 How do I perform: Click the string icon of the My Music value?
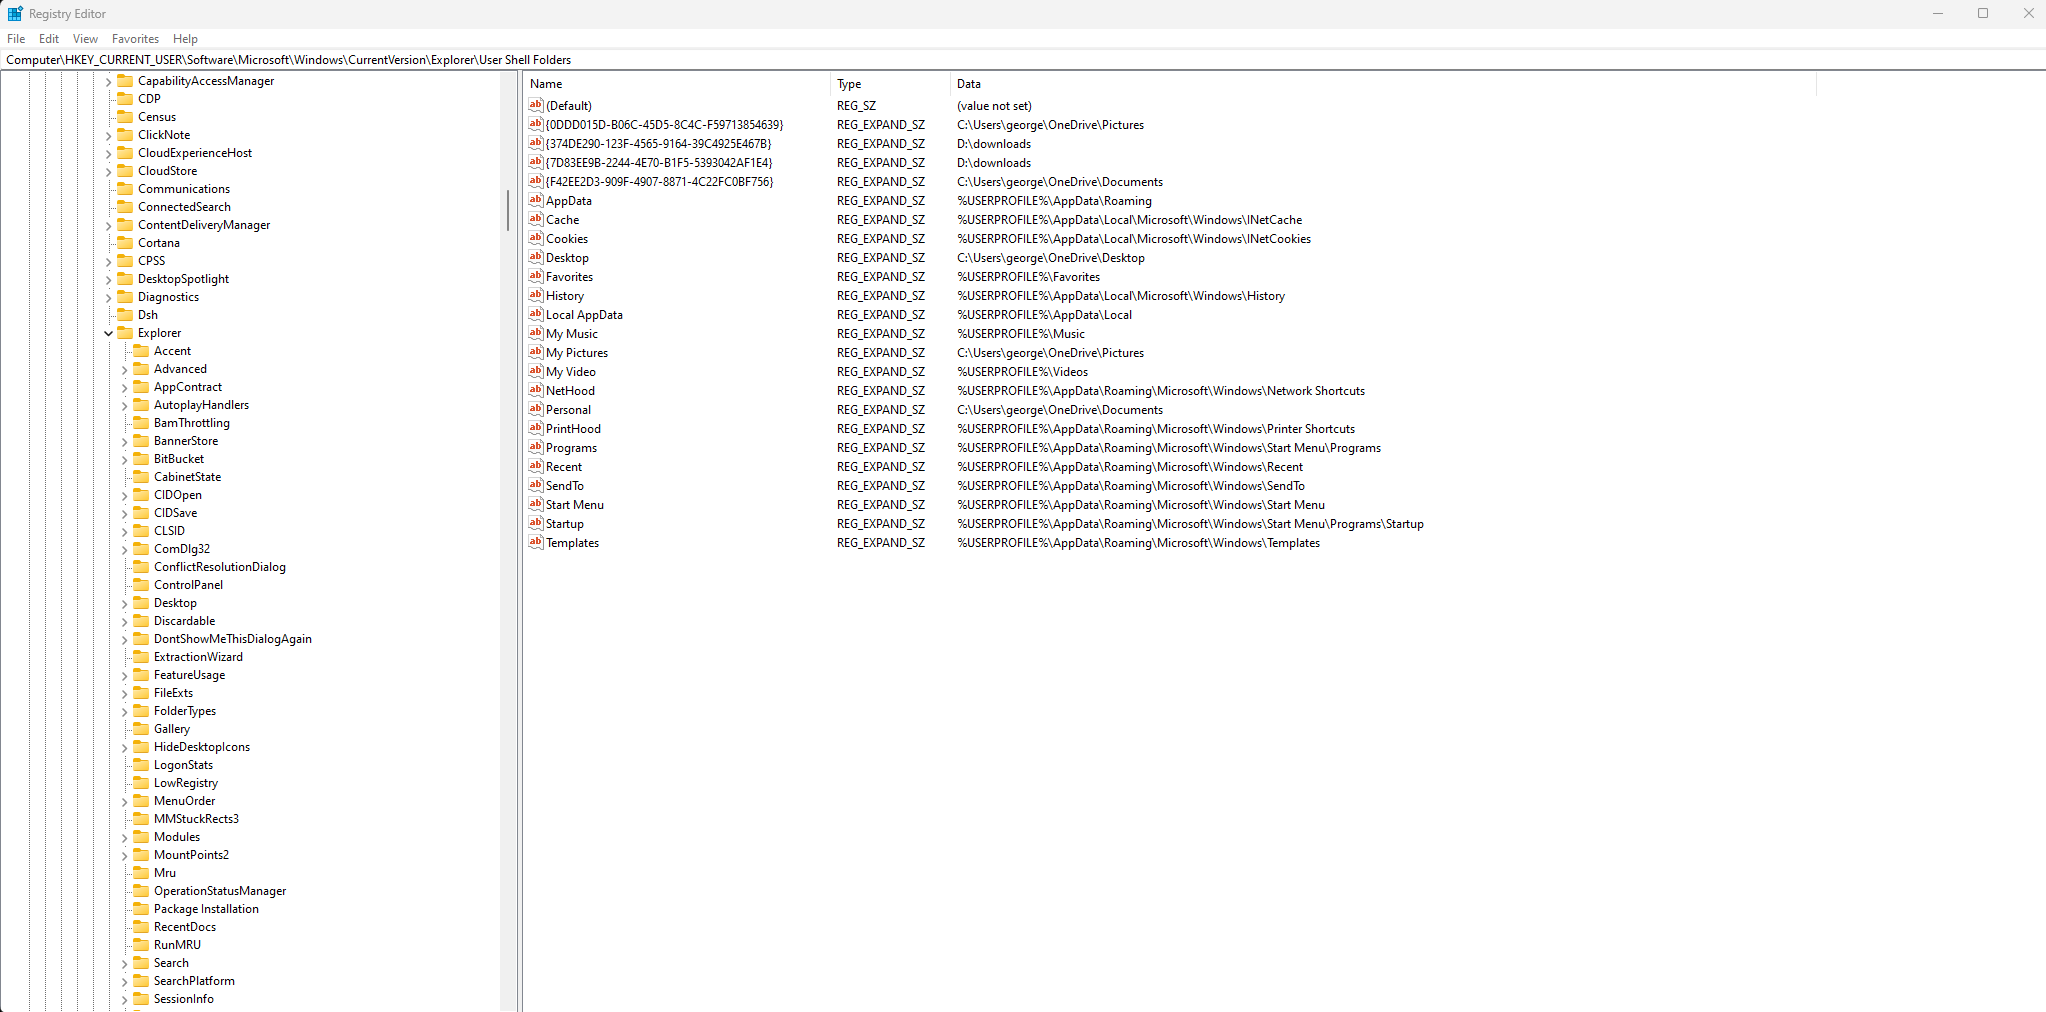point(536,333)
